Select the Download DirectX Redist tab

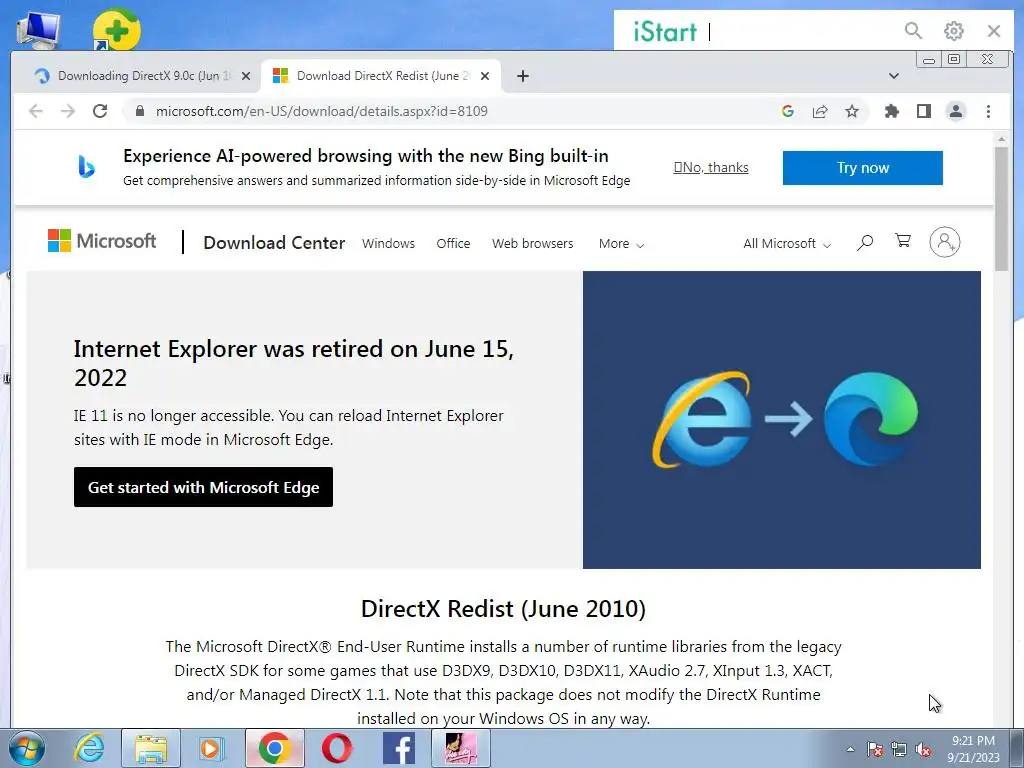(x=381, y=76)
